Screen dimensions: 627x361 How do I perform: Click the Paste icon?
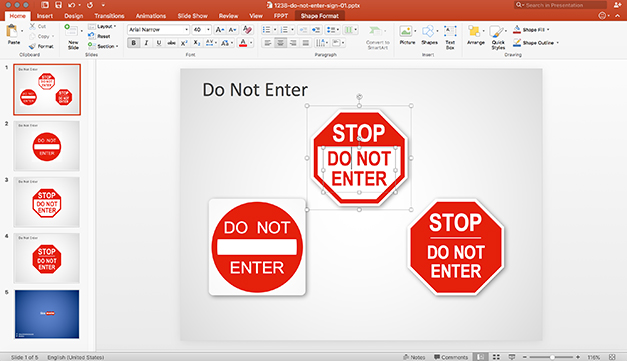[x=12, y=31]
